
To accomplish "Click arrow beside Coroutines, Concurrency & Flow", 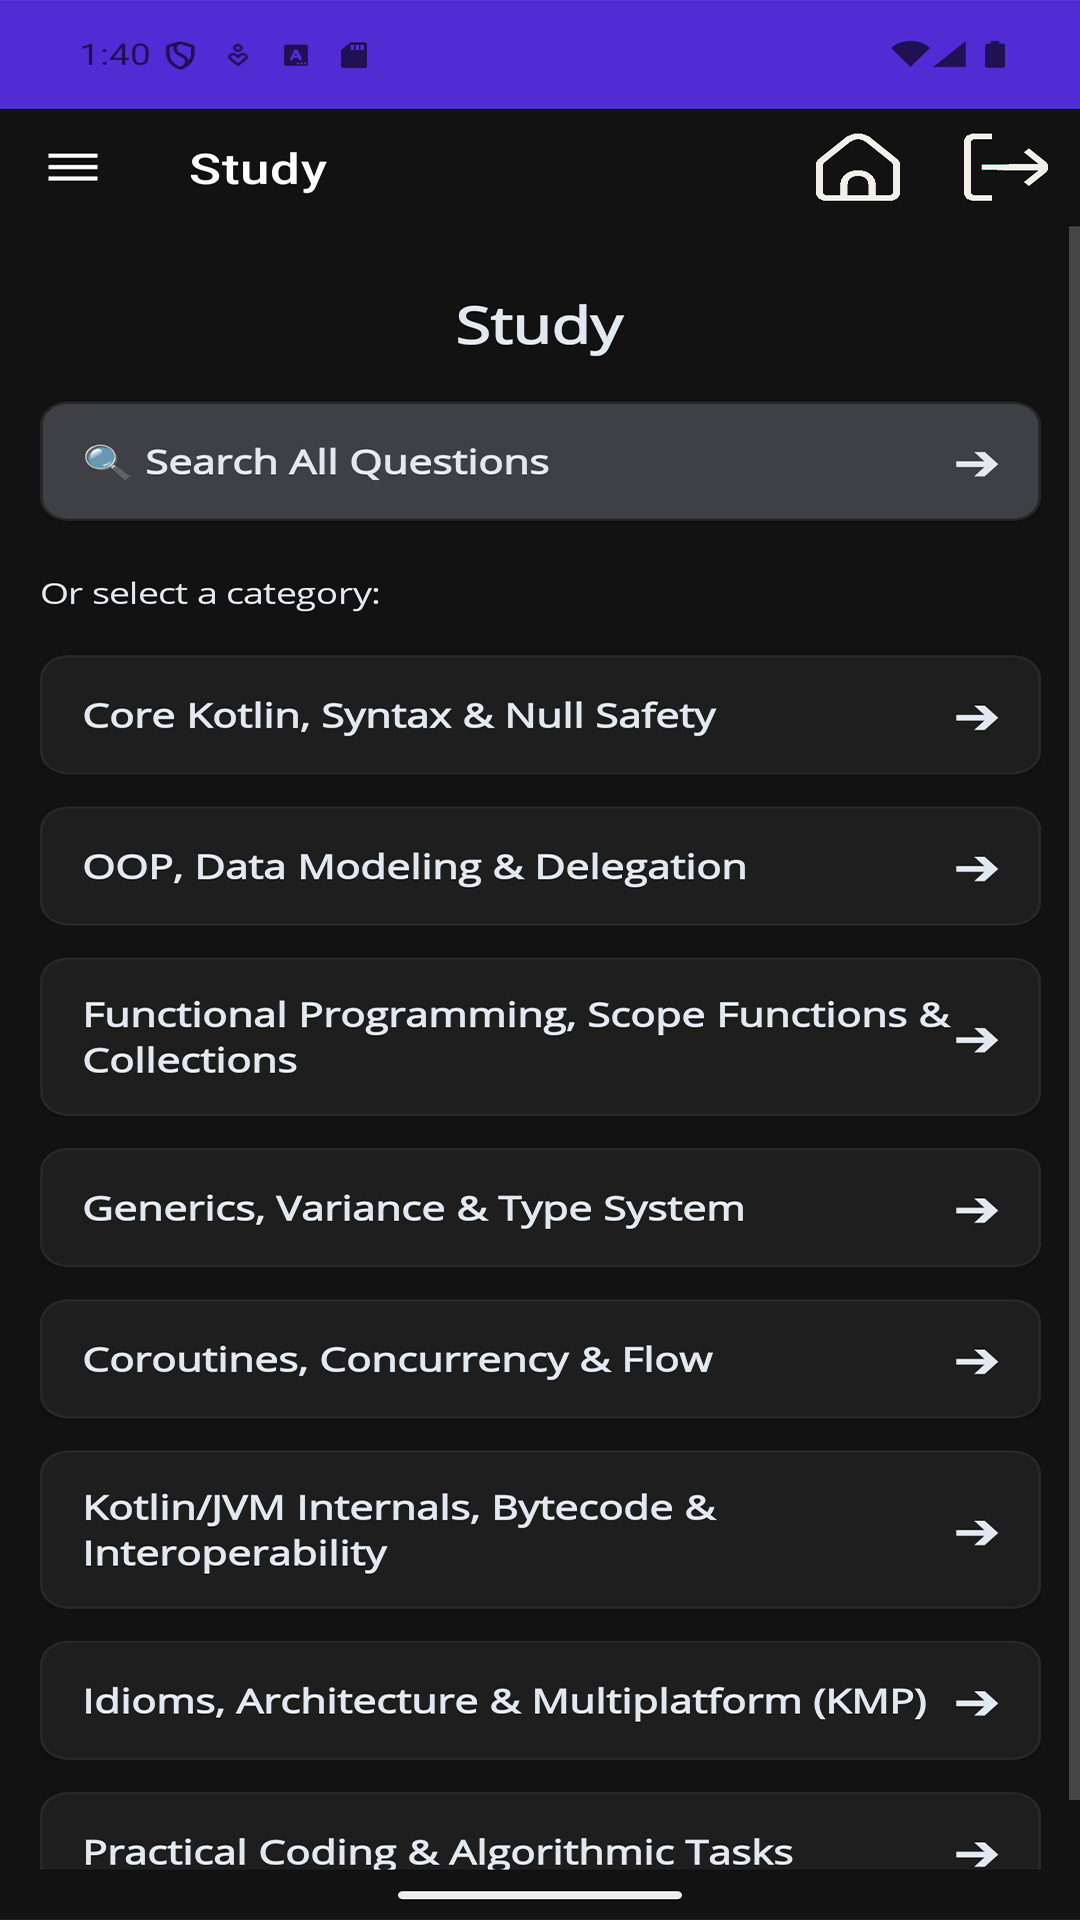I will [976, 1361].
